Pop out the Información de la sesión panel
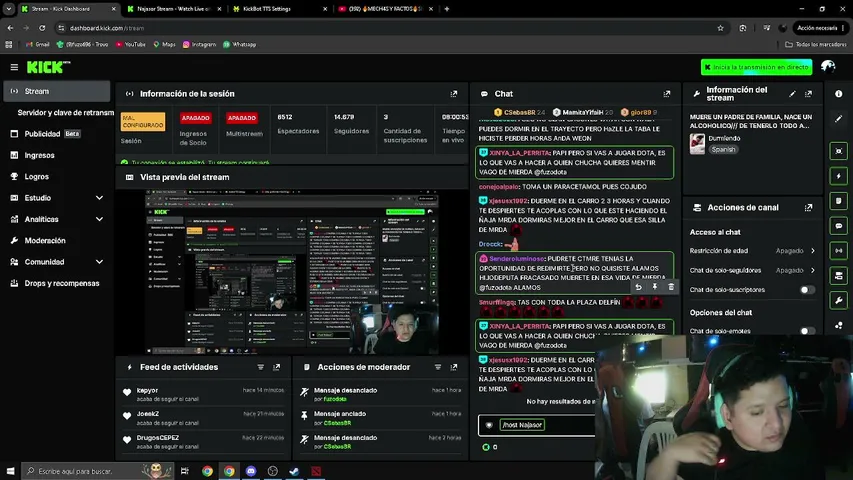The width and height of the screenshot is (853, 480). point(454,94)
